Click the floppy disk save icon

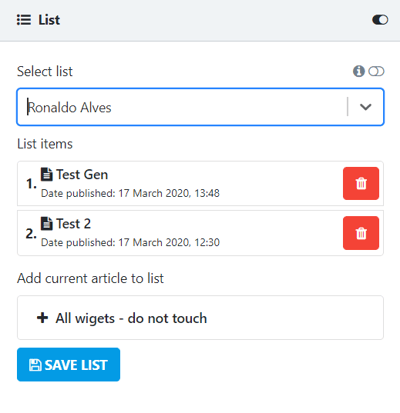click(35, 365)
